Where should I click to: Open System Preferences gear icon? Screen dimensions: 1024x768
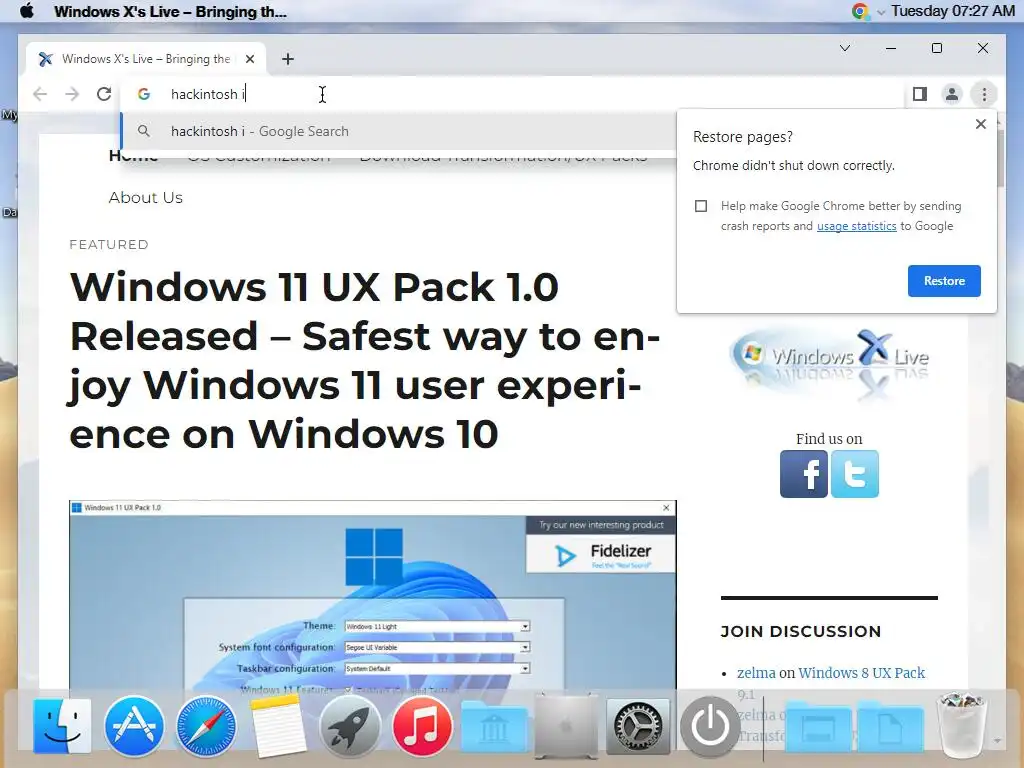[x=638, y=726]
